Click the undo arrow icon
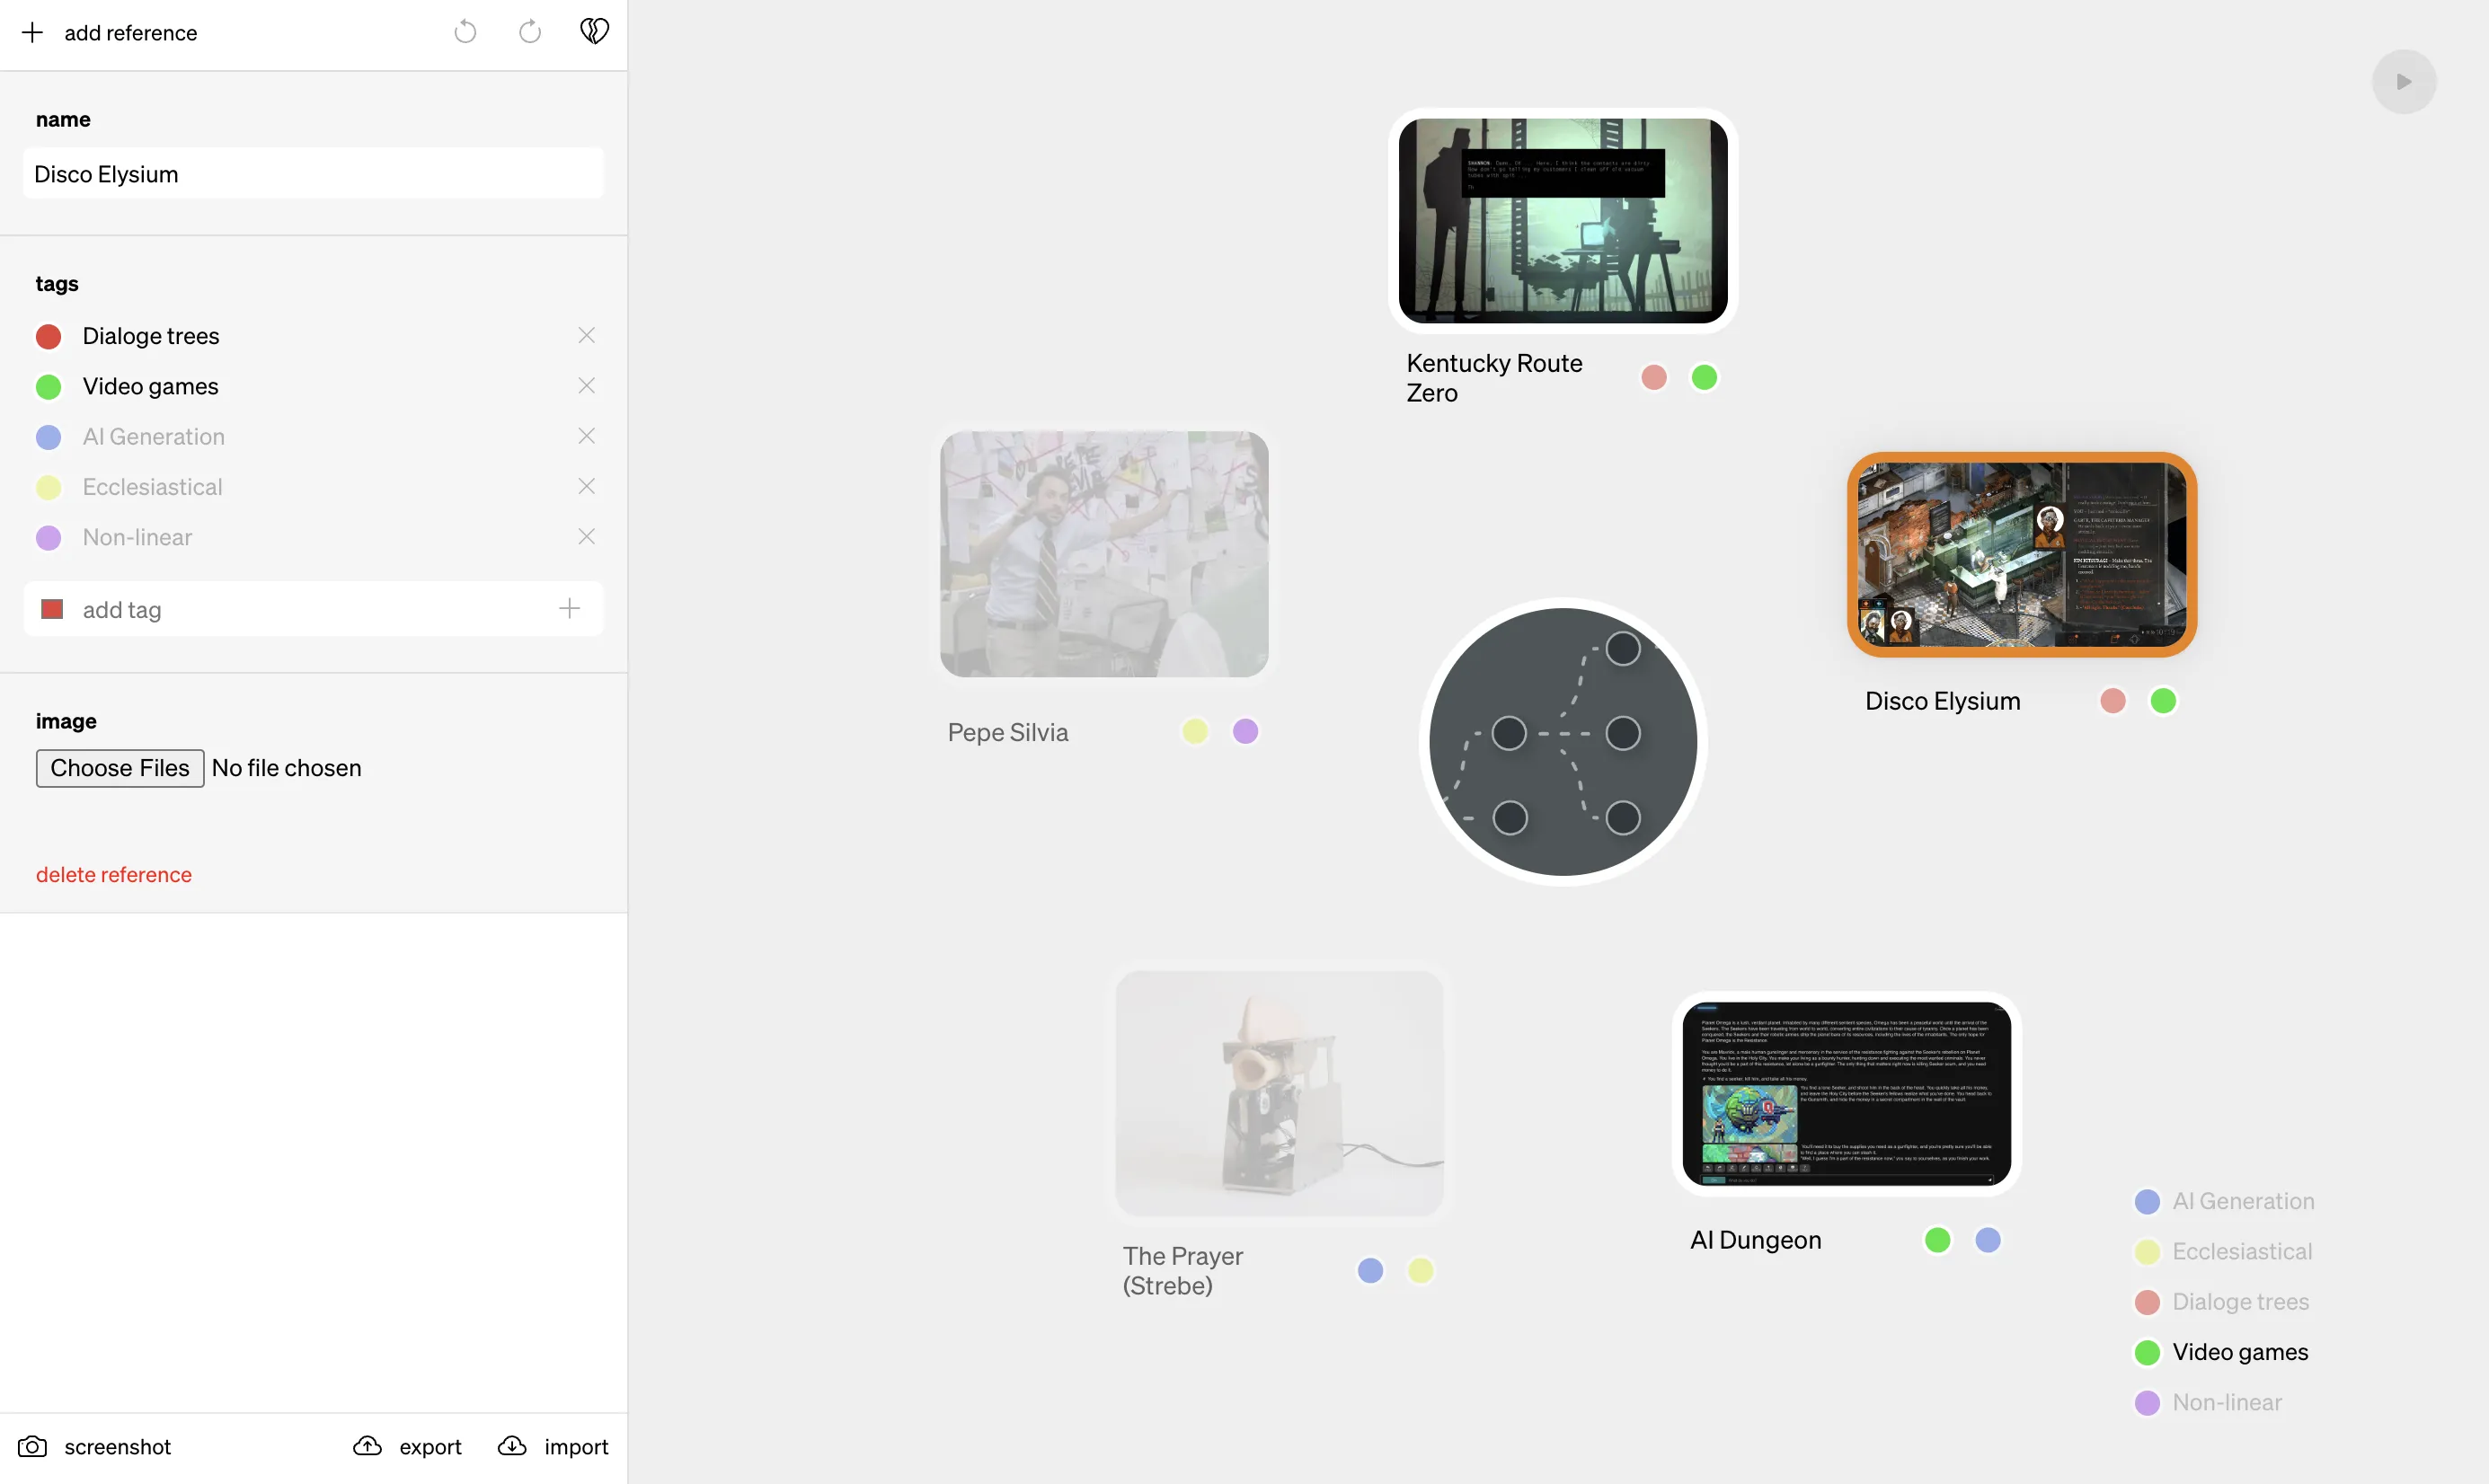This screenshot has width=2489, height=1484. pyautogui.click(x=465, y=32)
